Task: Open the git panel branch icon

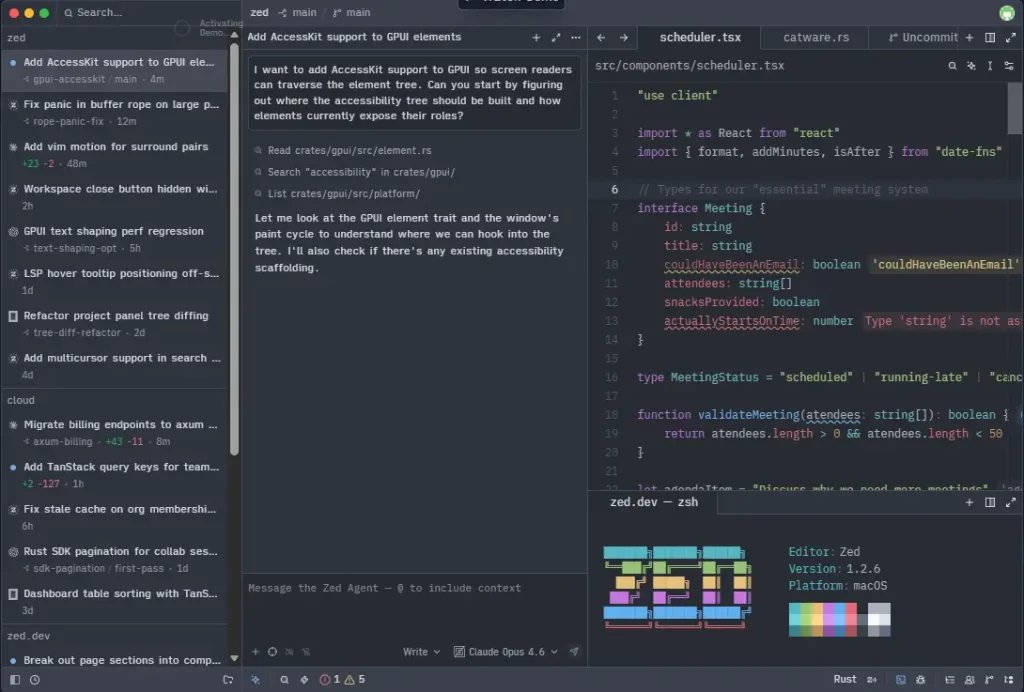Action: pyautogui.click(x=989, y=680)
